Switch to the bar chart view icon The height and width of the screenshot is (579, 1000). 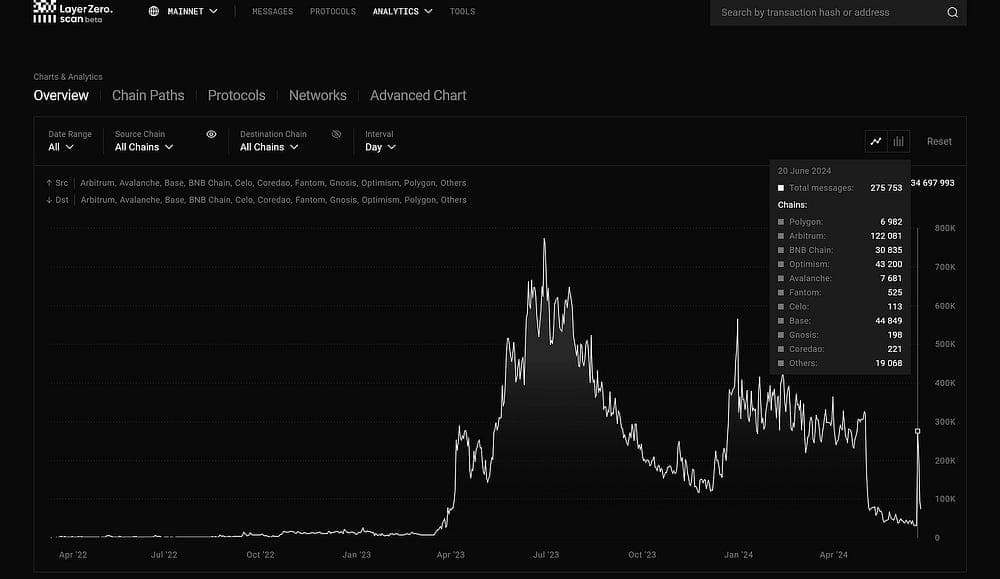tap(899, 142)
